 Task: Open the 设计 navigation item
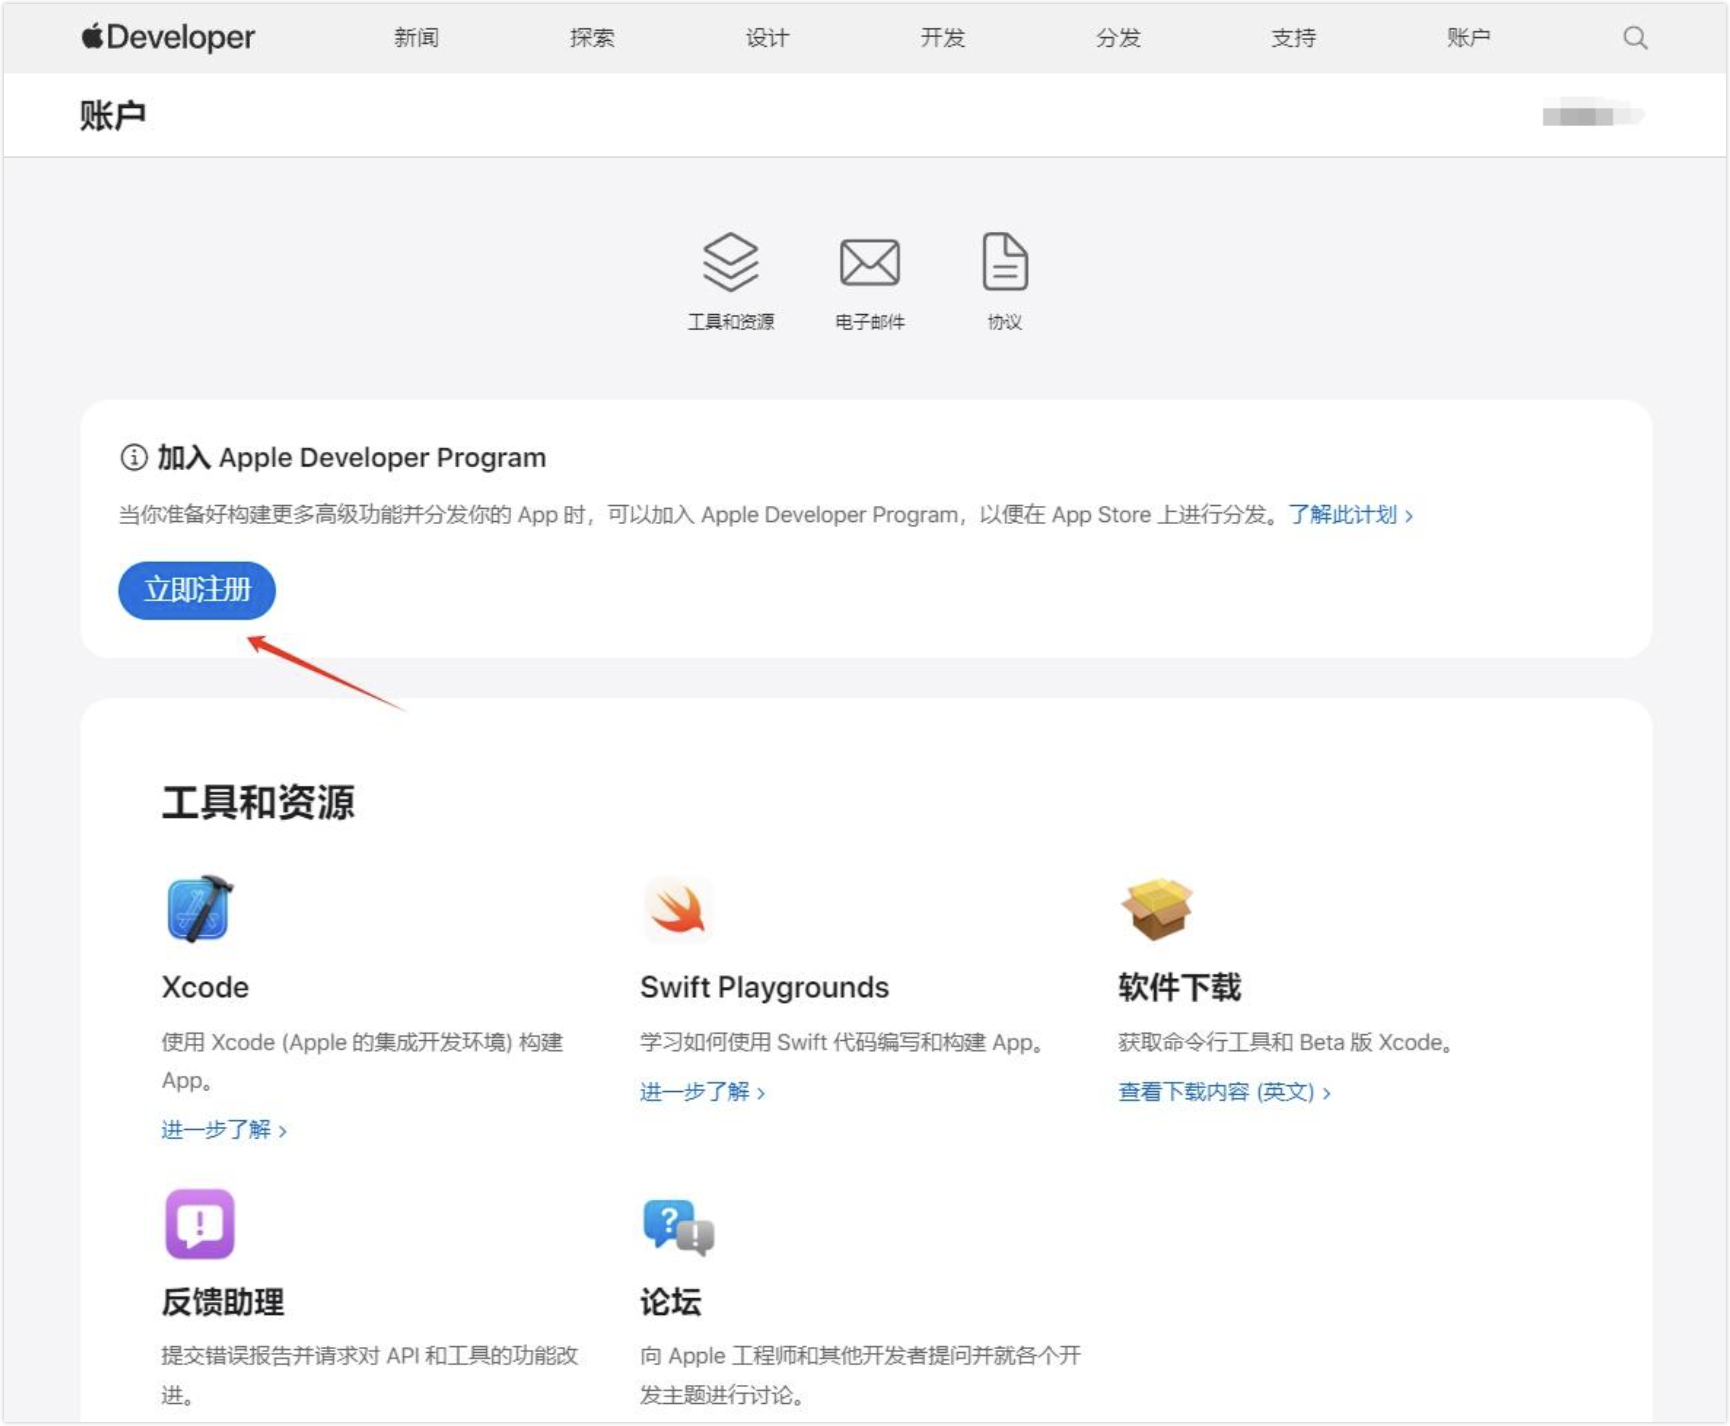pyautogui.click(x=767, y=38)
